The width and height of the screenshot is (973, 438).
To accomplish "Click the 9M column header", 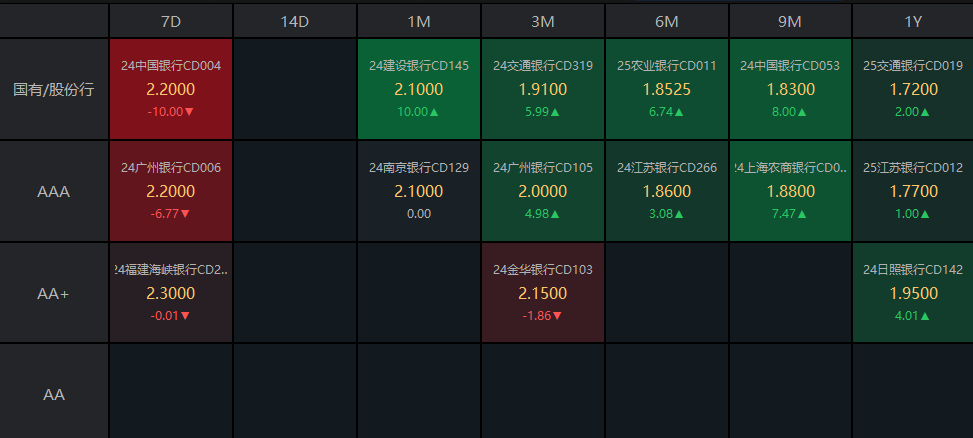I will click(790, 20).
